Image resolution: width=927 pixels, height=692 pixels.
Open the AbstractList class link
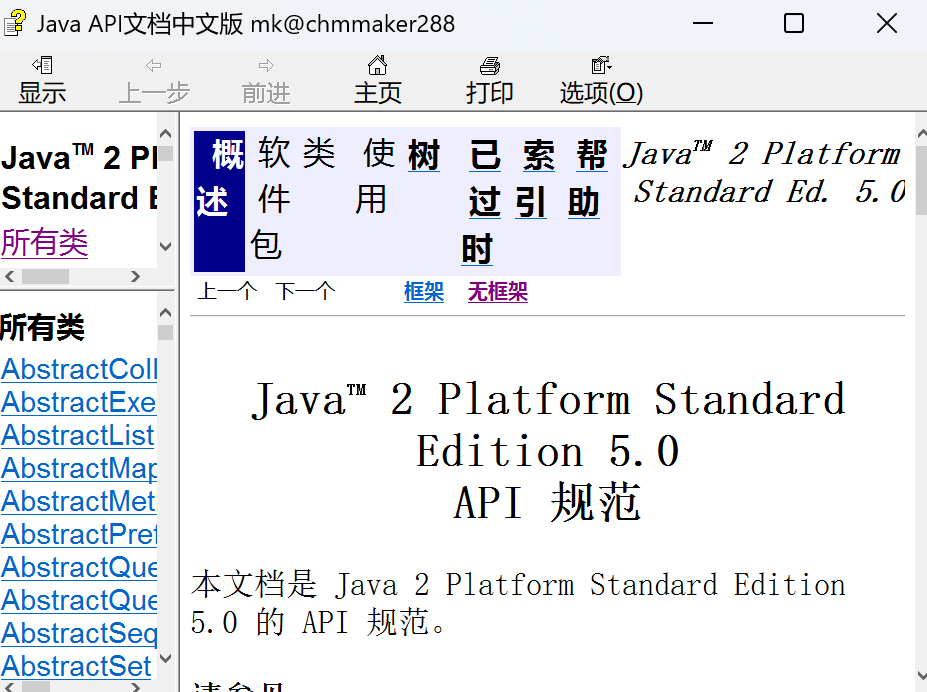point(77,436)
